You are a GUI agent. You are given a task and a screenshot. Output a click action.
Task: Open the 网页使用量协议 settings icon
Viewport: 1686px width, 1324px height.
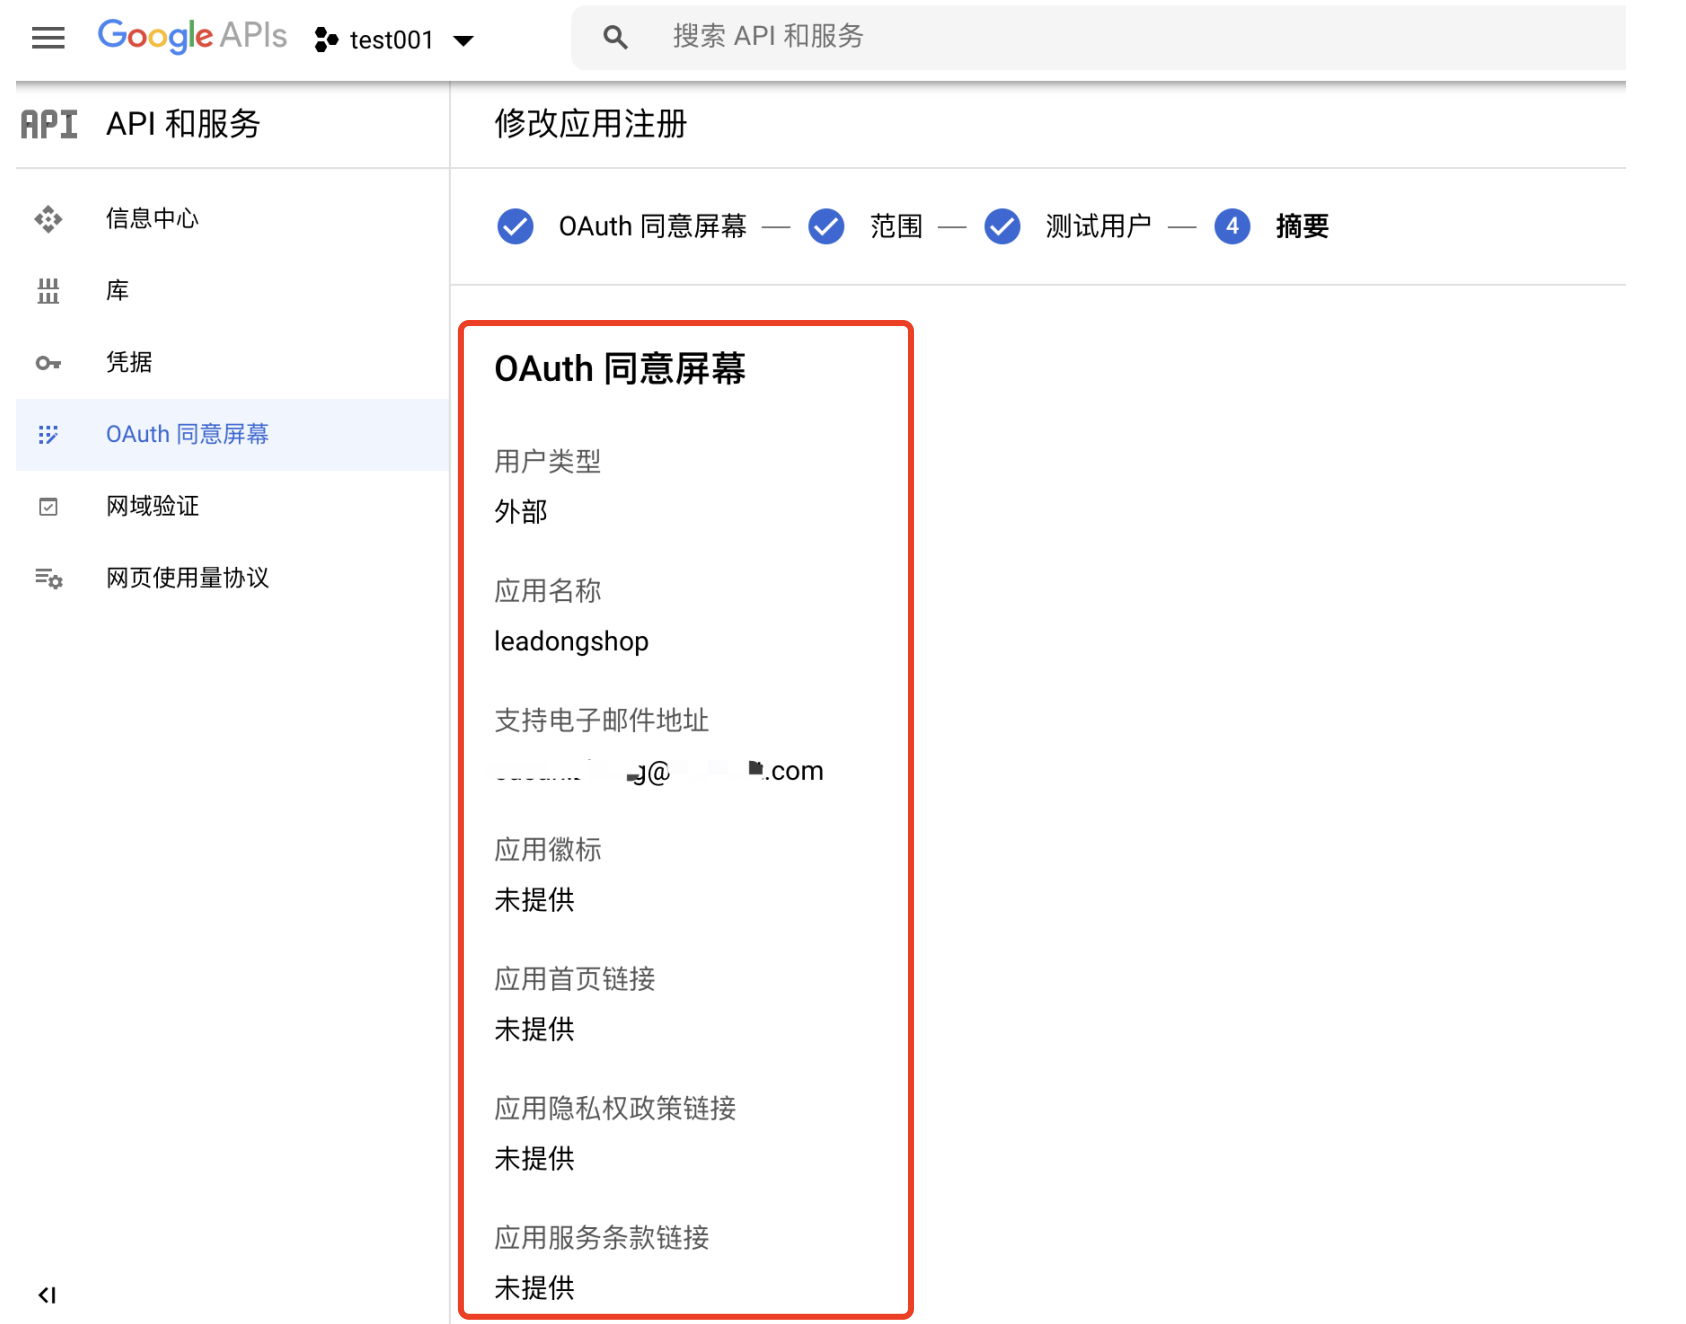[48, 578]
